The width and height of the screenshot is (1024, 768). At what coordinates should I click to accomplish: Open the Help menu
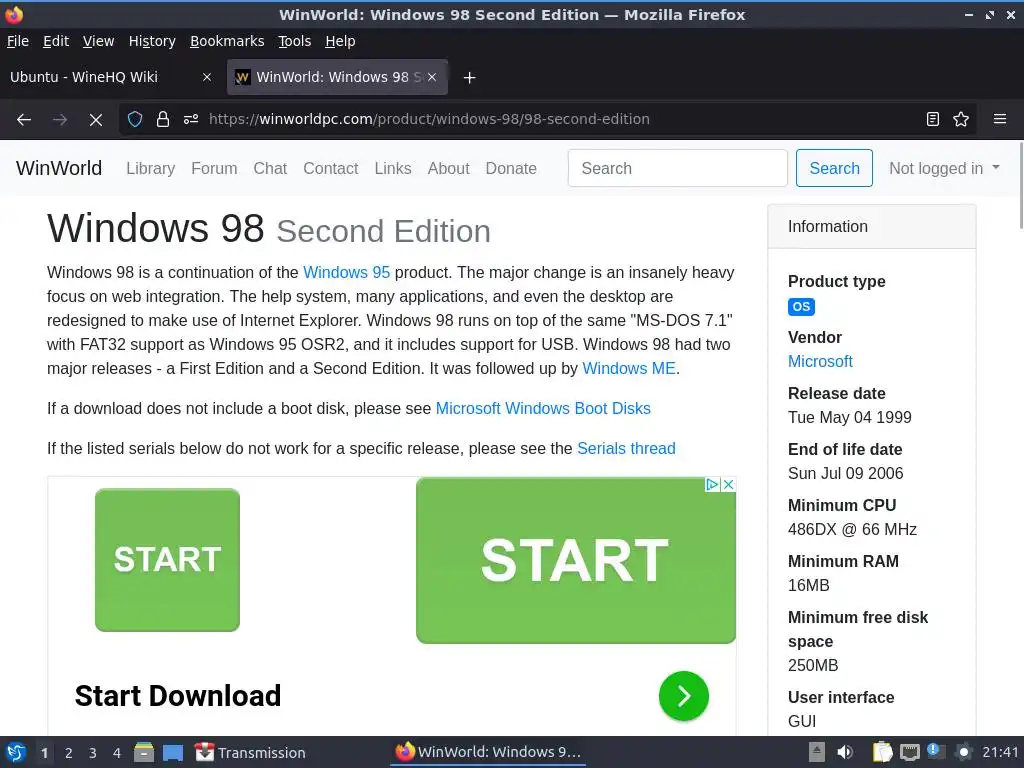click(x=340, y=41)
